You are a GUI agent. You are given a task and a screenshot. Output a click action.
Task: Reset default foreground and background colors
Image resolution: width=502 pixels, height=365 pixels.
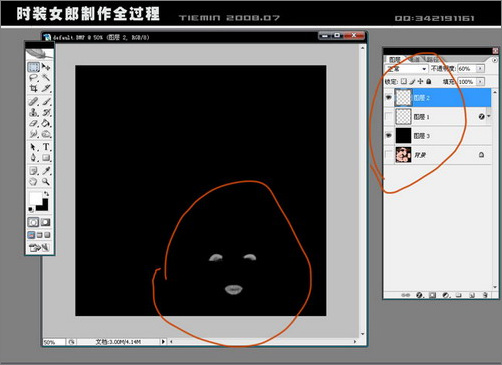(x=31, y=209)
